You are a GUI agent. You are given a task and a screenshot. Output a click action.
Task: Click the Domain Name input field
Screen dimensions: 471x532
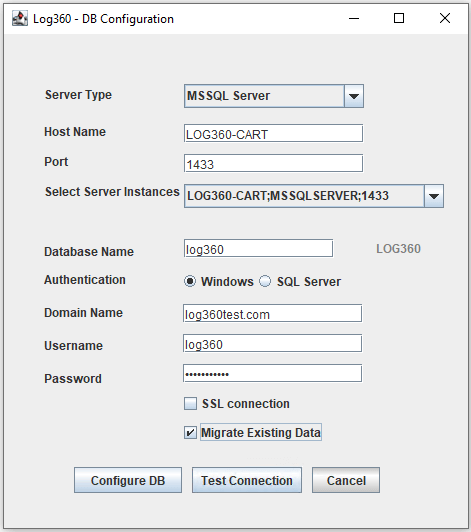point(272,313)
